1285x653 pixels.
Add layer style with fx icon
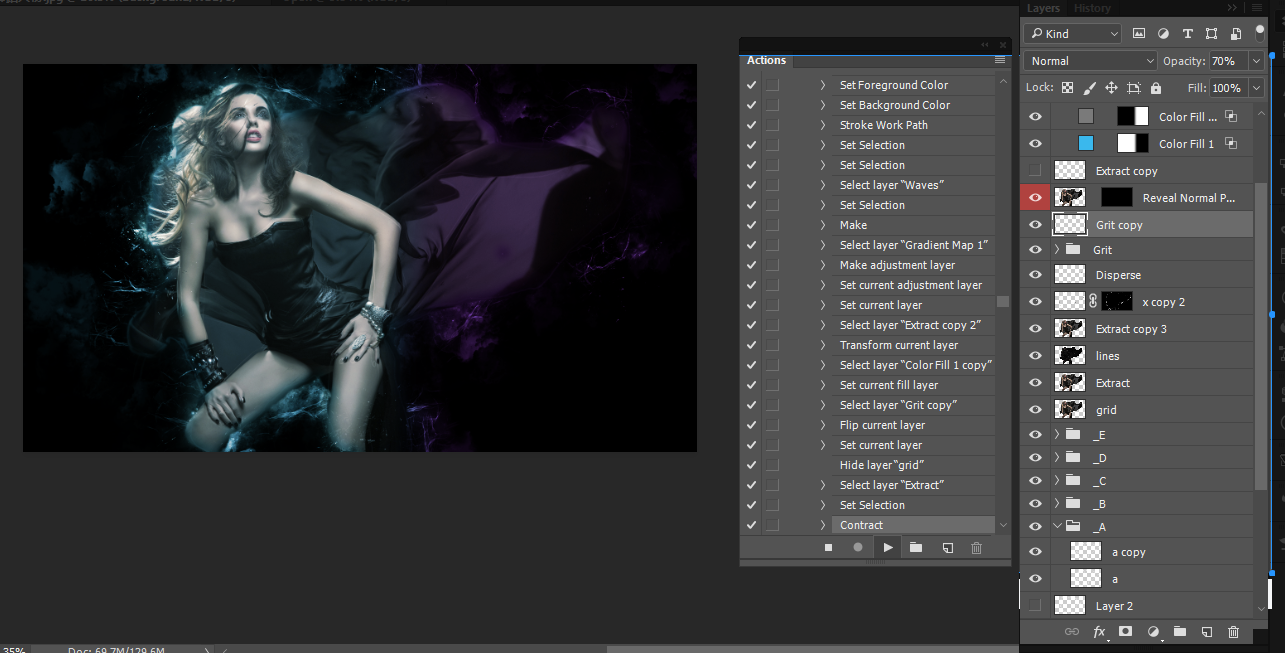1099,632
